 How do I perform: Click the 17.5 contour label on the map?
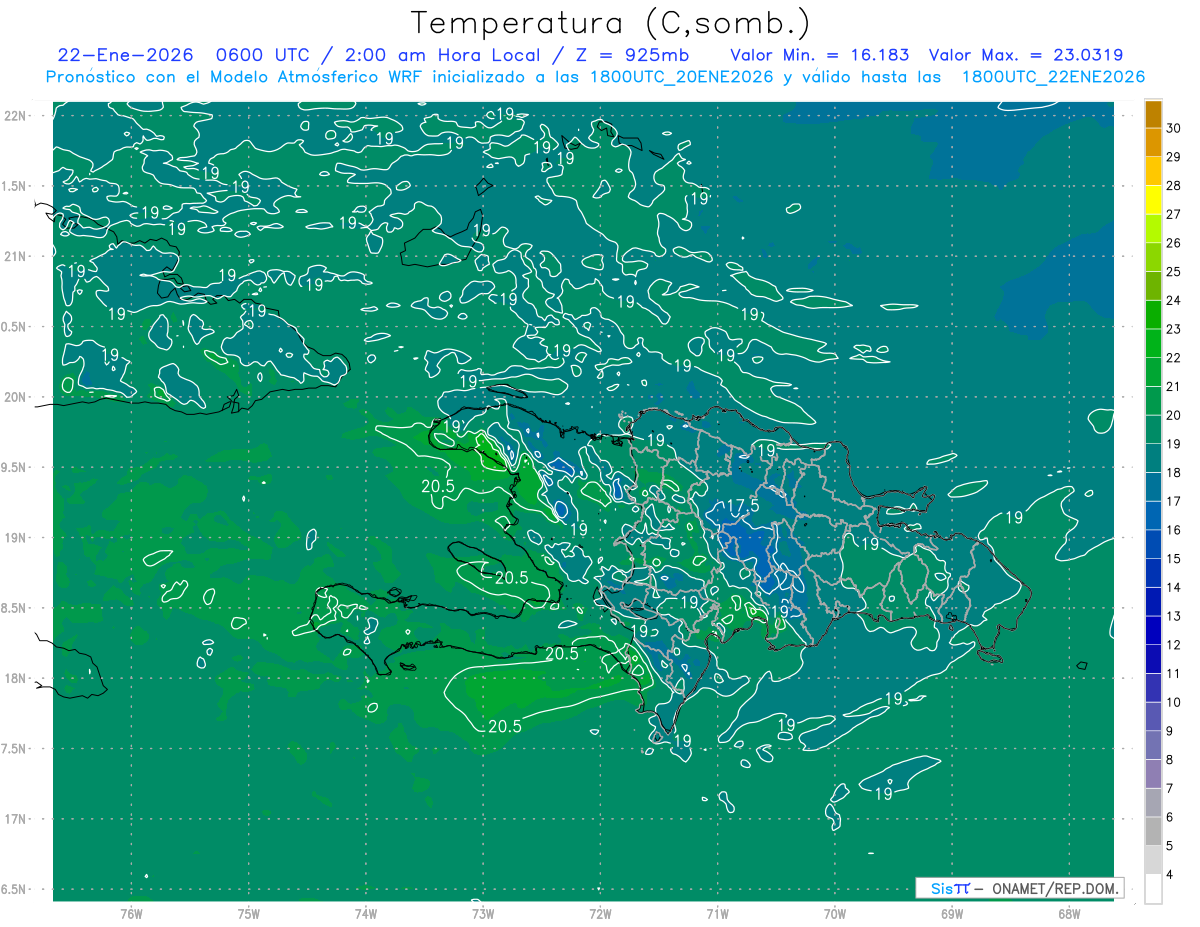click(x=742, y=506)
